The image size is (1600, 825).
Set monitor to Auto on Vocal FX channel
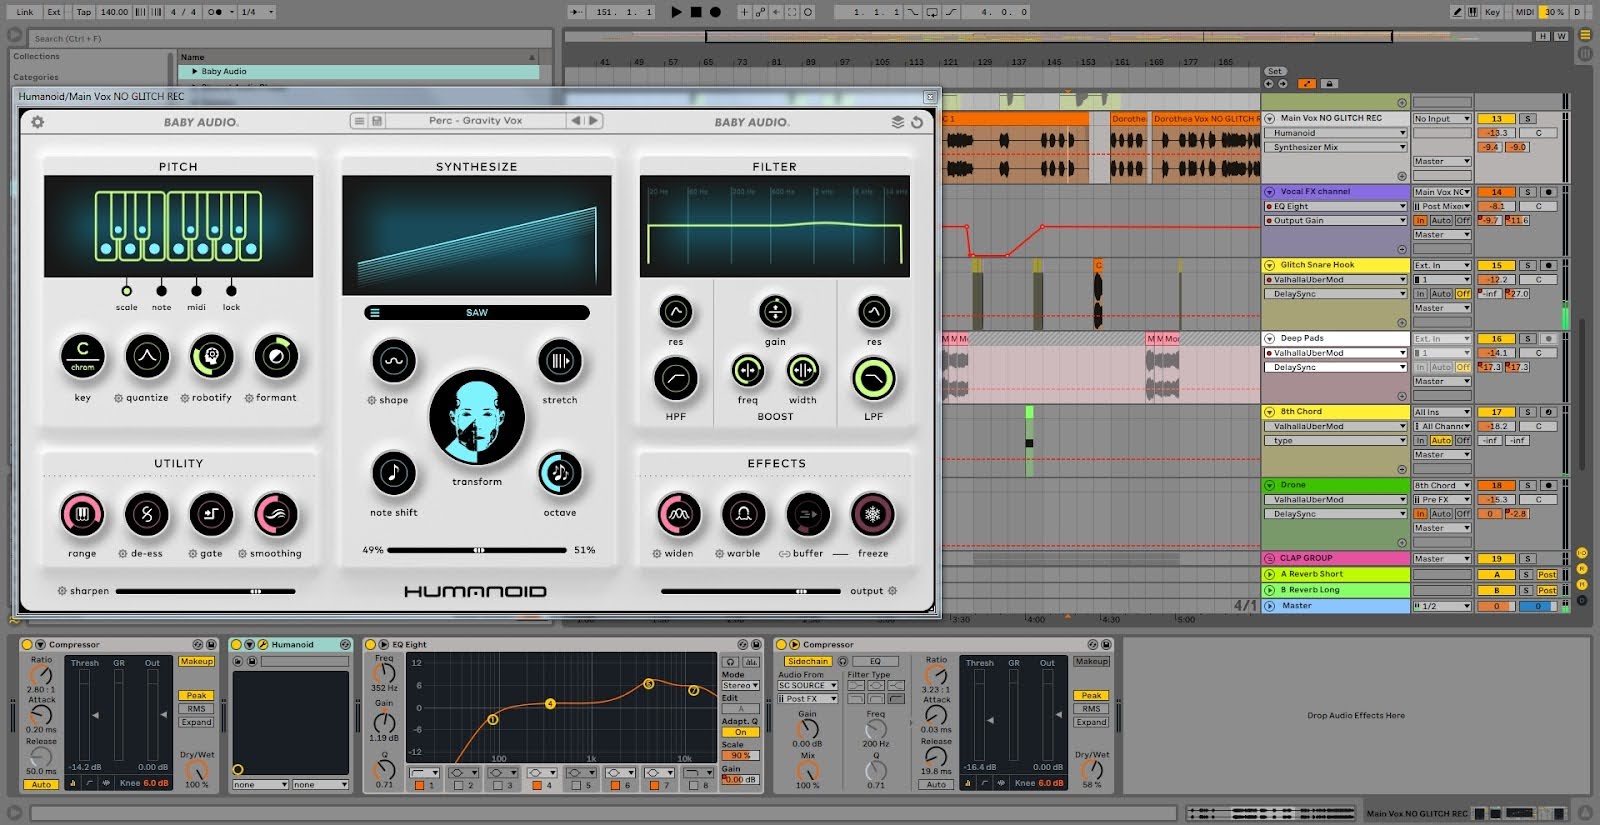(x=1441, y=220)
